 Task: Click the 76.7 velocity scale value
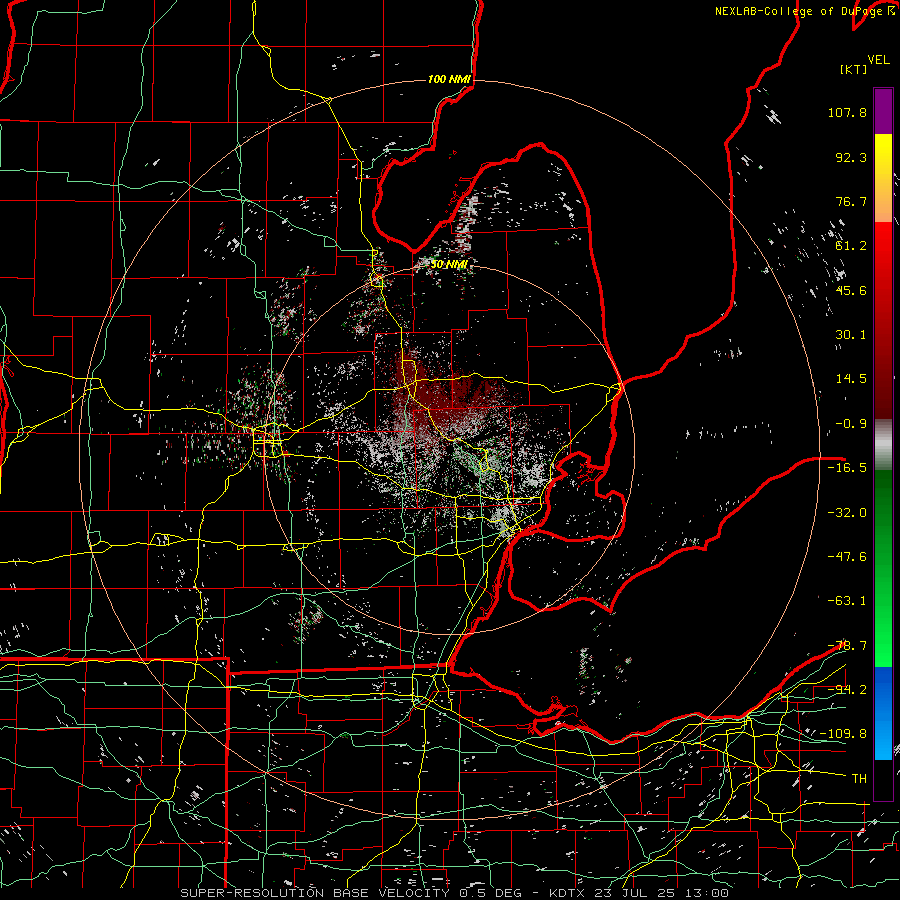tap(851, 201)
